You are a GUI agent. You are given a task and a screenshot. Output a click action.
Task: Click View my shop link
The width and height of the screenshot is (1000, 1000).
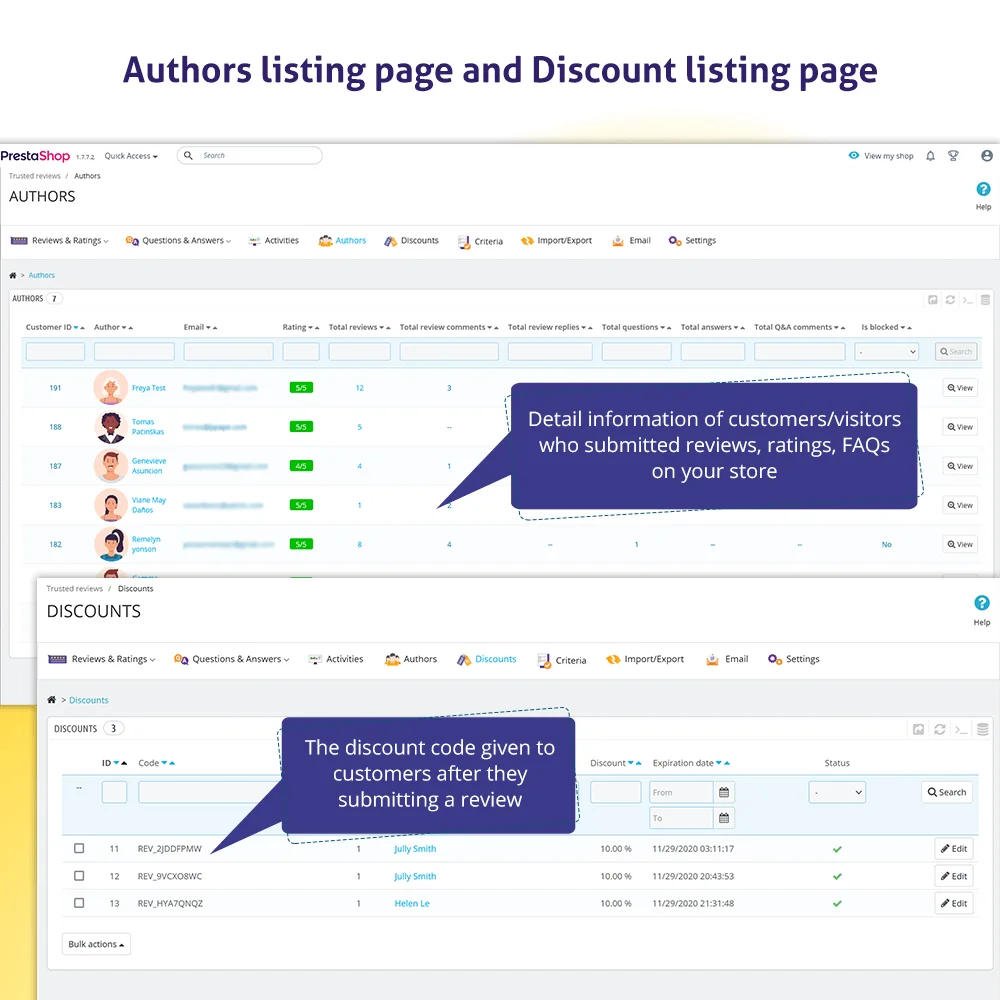pyautogui.click(x=881, y=155)
